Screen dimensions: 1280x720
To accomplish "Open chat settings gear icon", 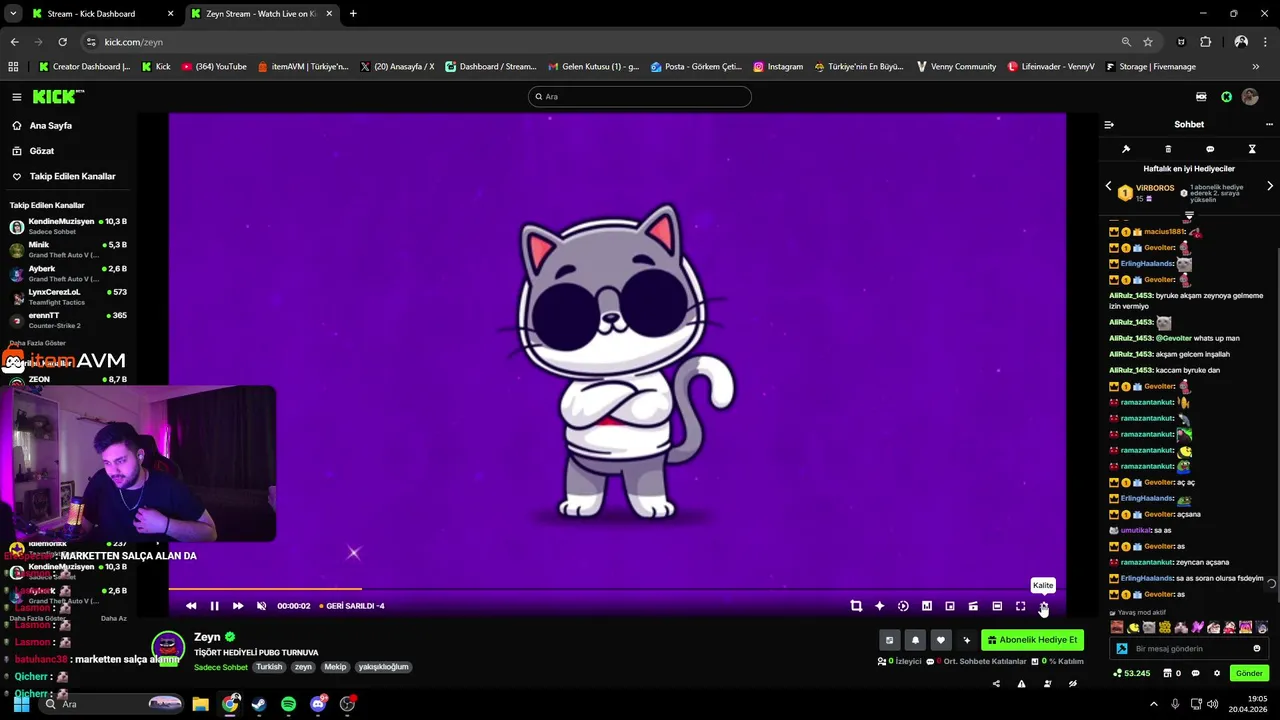I will [x=1216, y=673].
